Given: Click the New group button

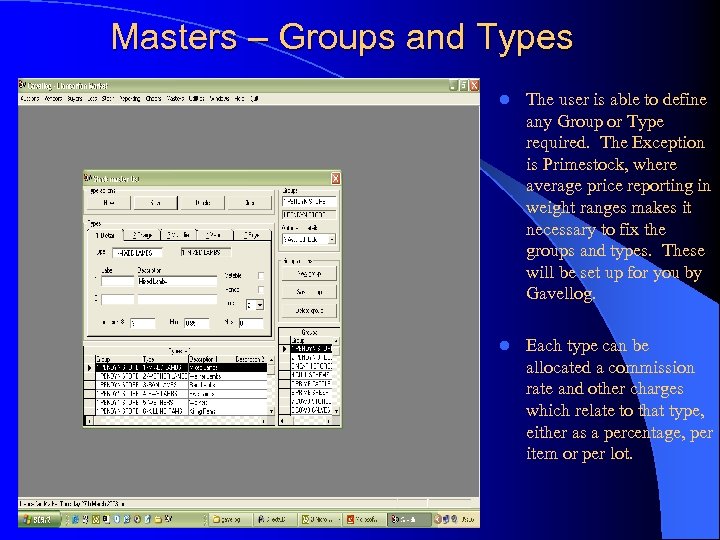Looking at the screenshot, I should pyautogui.click(x=309, y=274).
